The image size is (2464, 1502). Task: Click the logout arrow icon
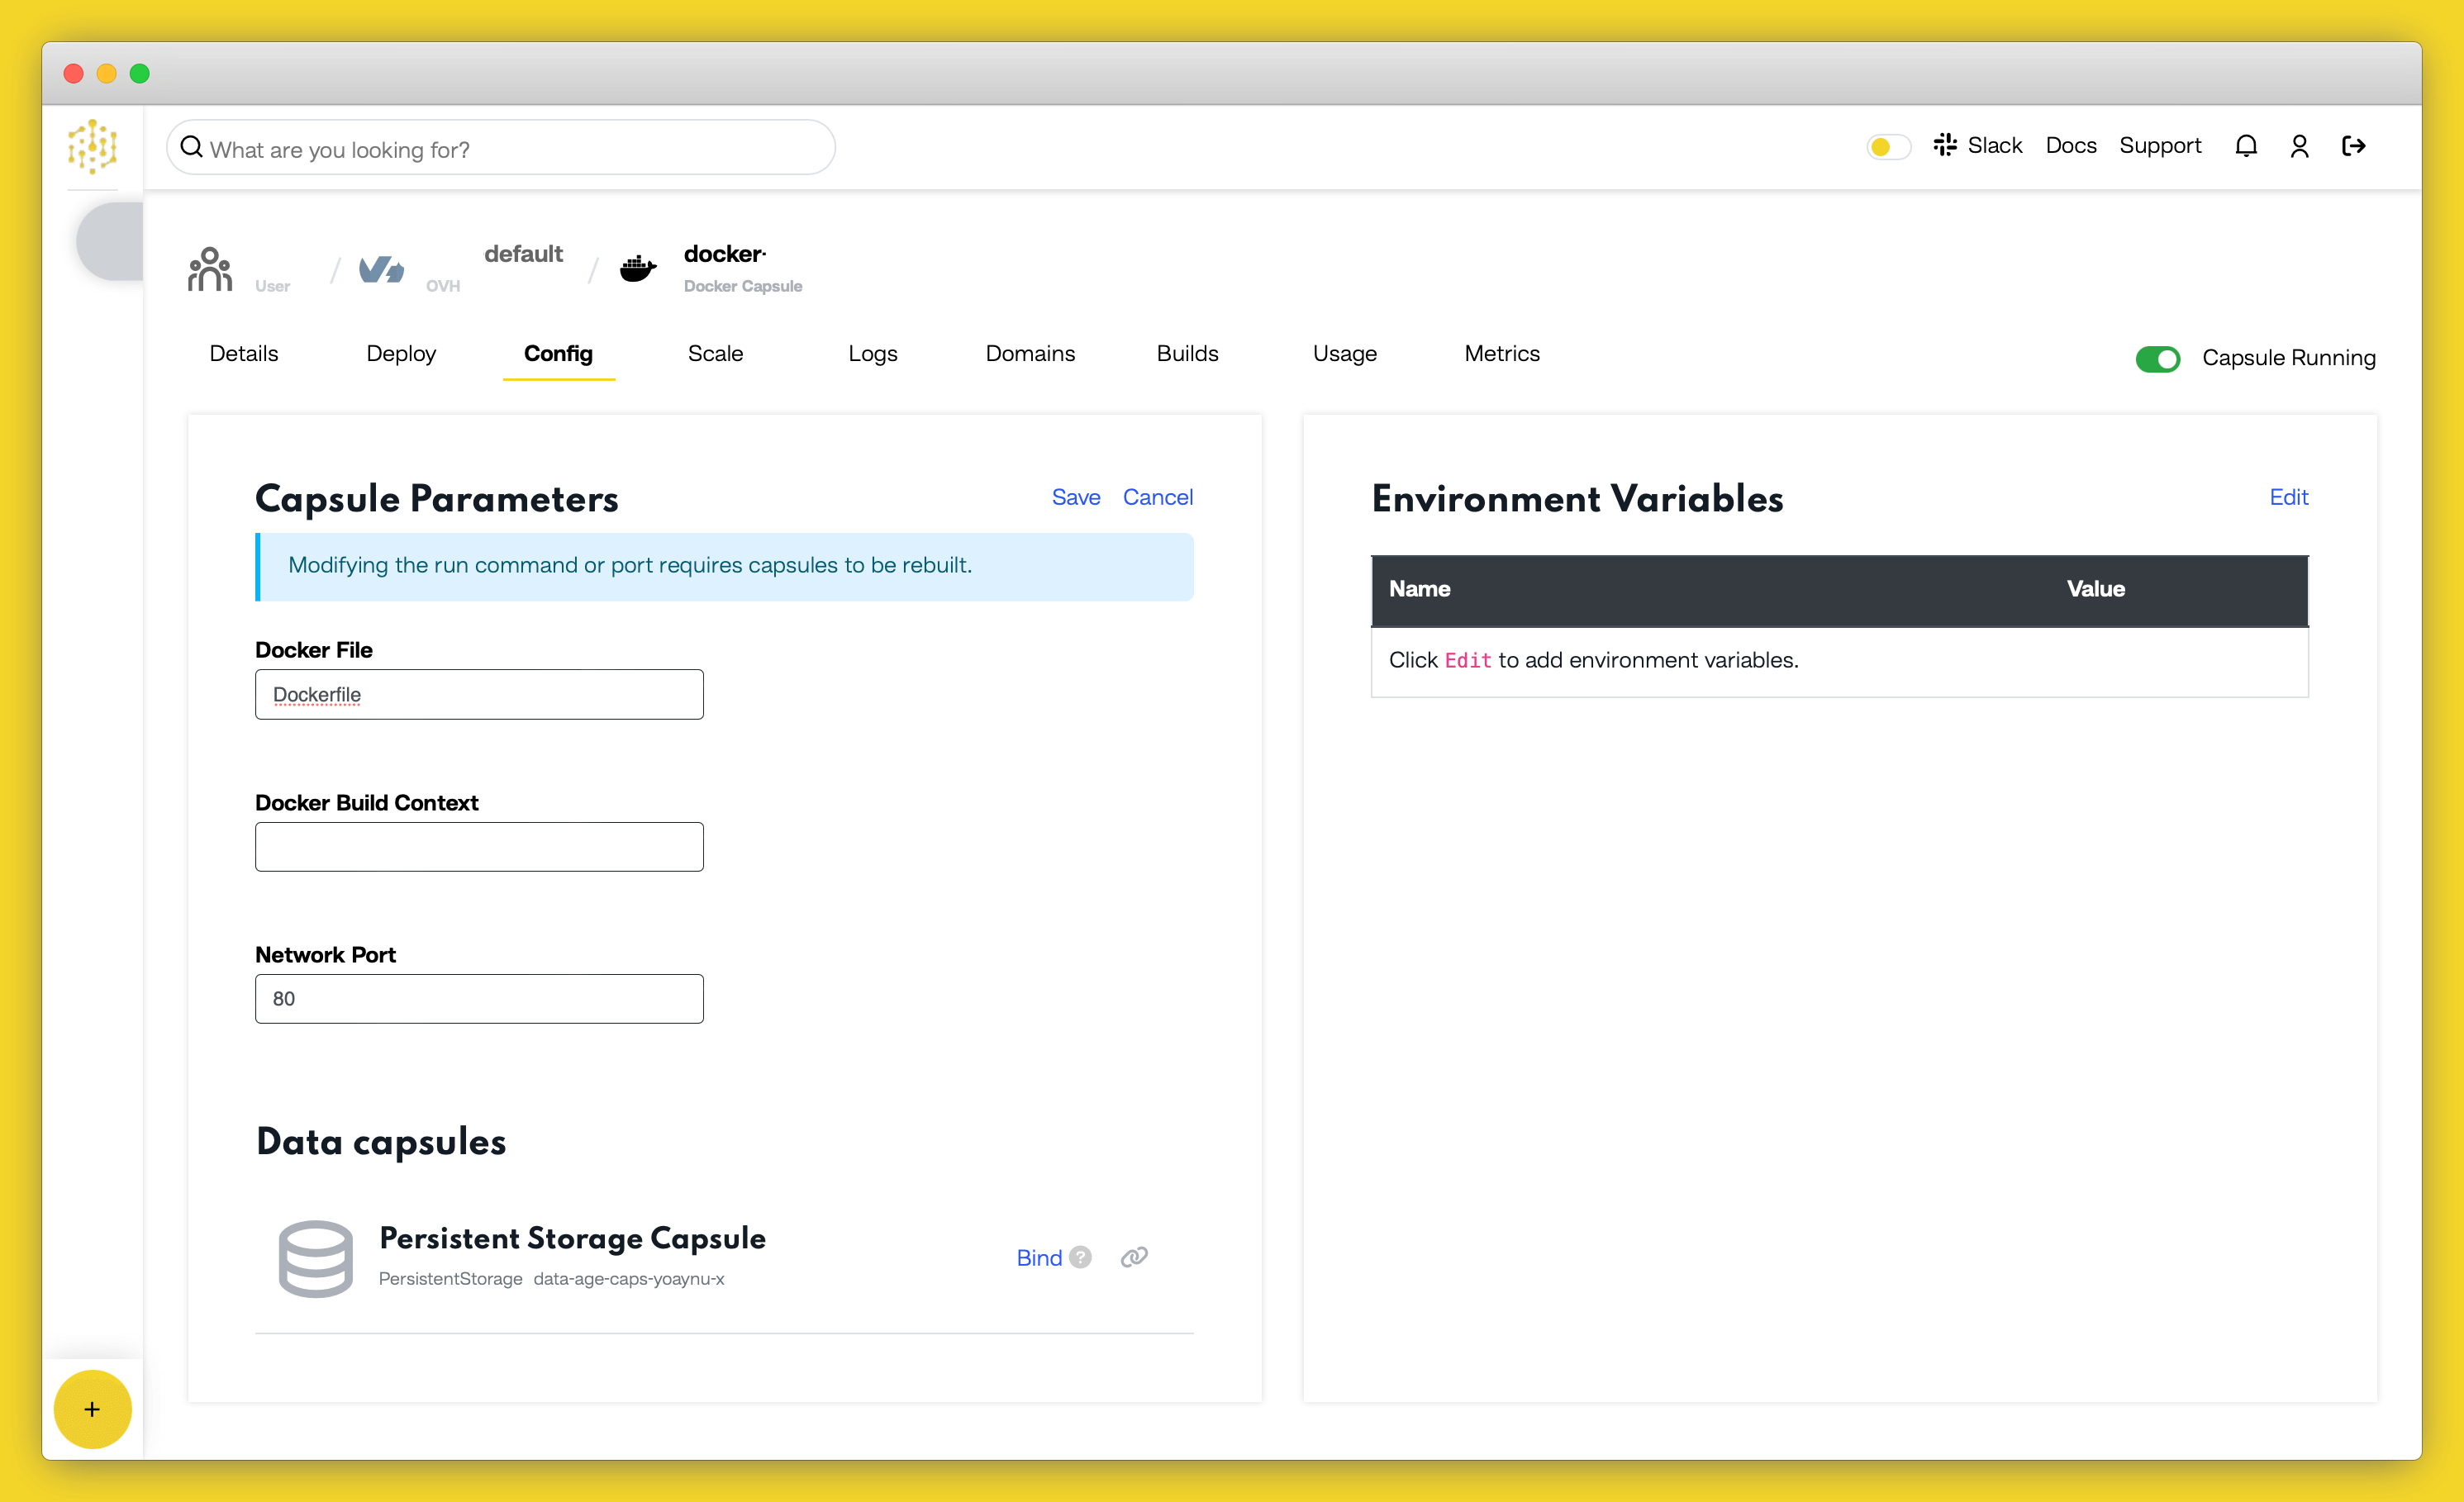coord(2353,146)
